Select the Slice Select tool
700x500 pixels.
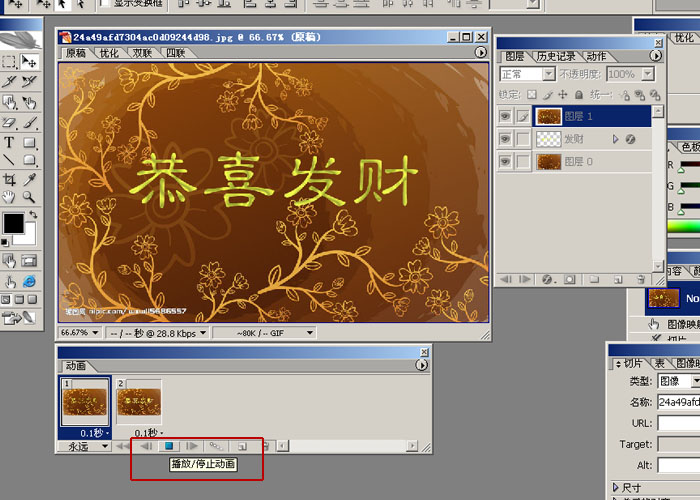[29, 81]
